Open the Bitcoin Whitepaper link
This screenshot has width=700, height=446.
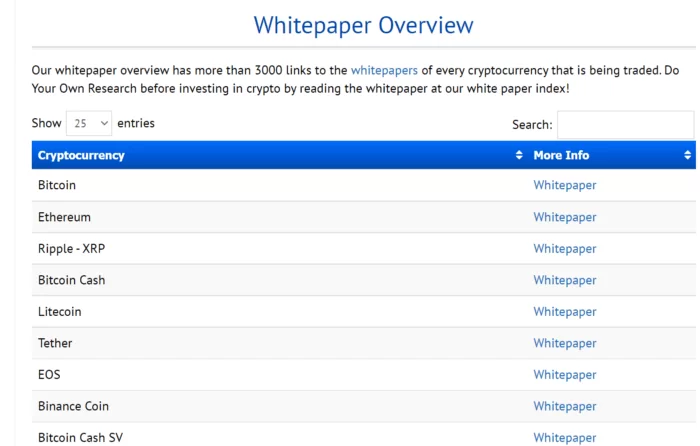(564, 185)
